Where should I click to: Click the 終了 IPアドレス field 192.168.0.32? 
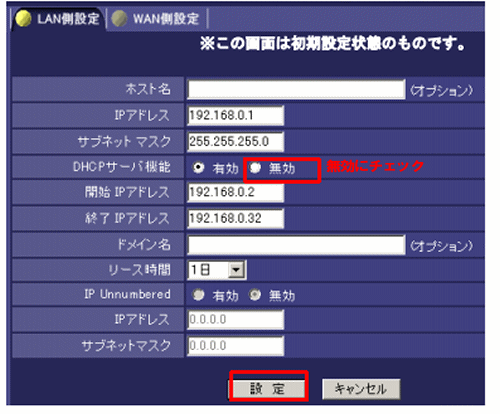tap(236, 218)
